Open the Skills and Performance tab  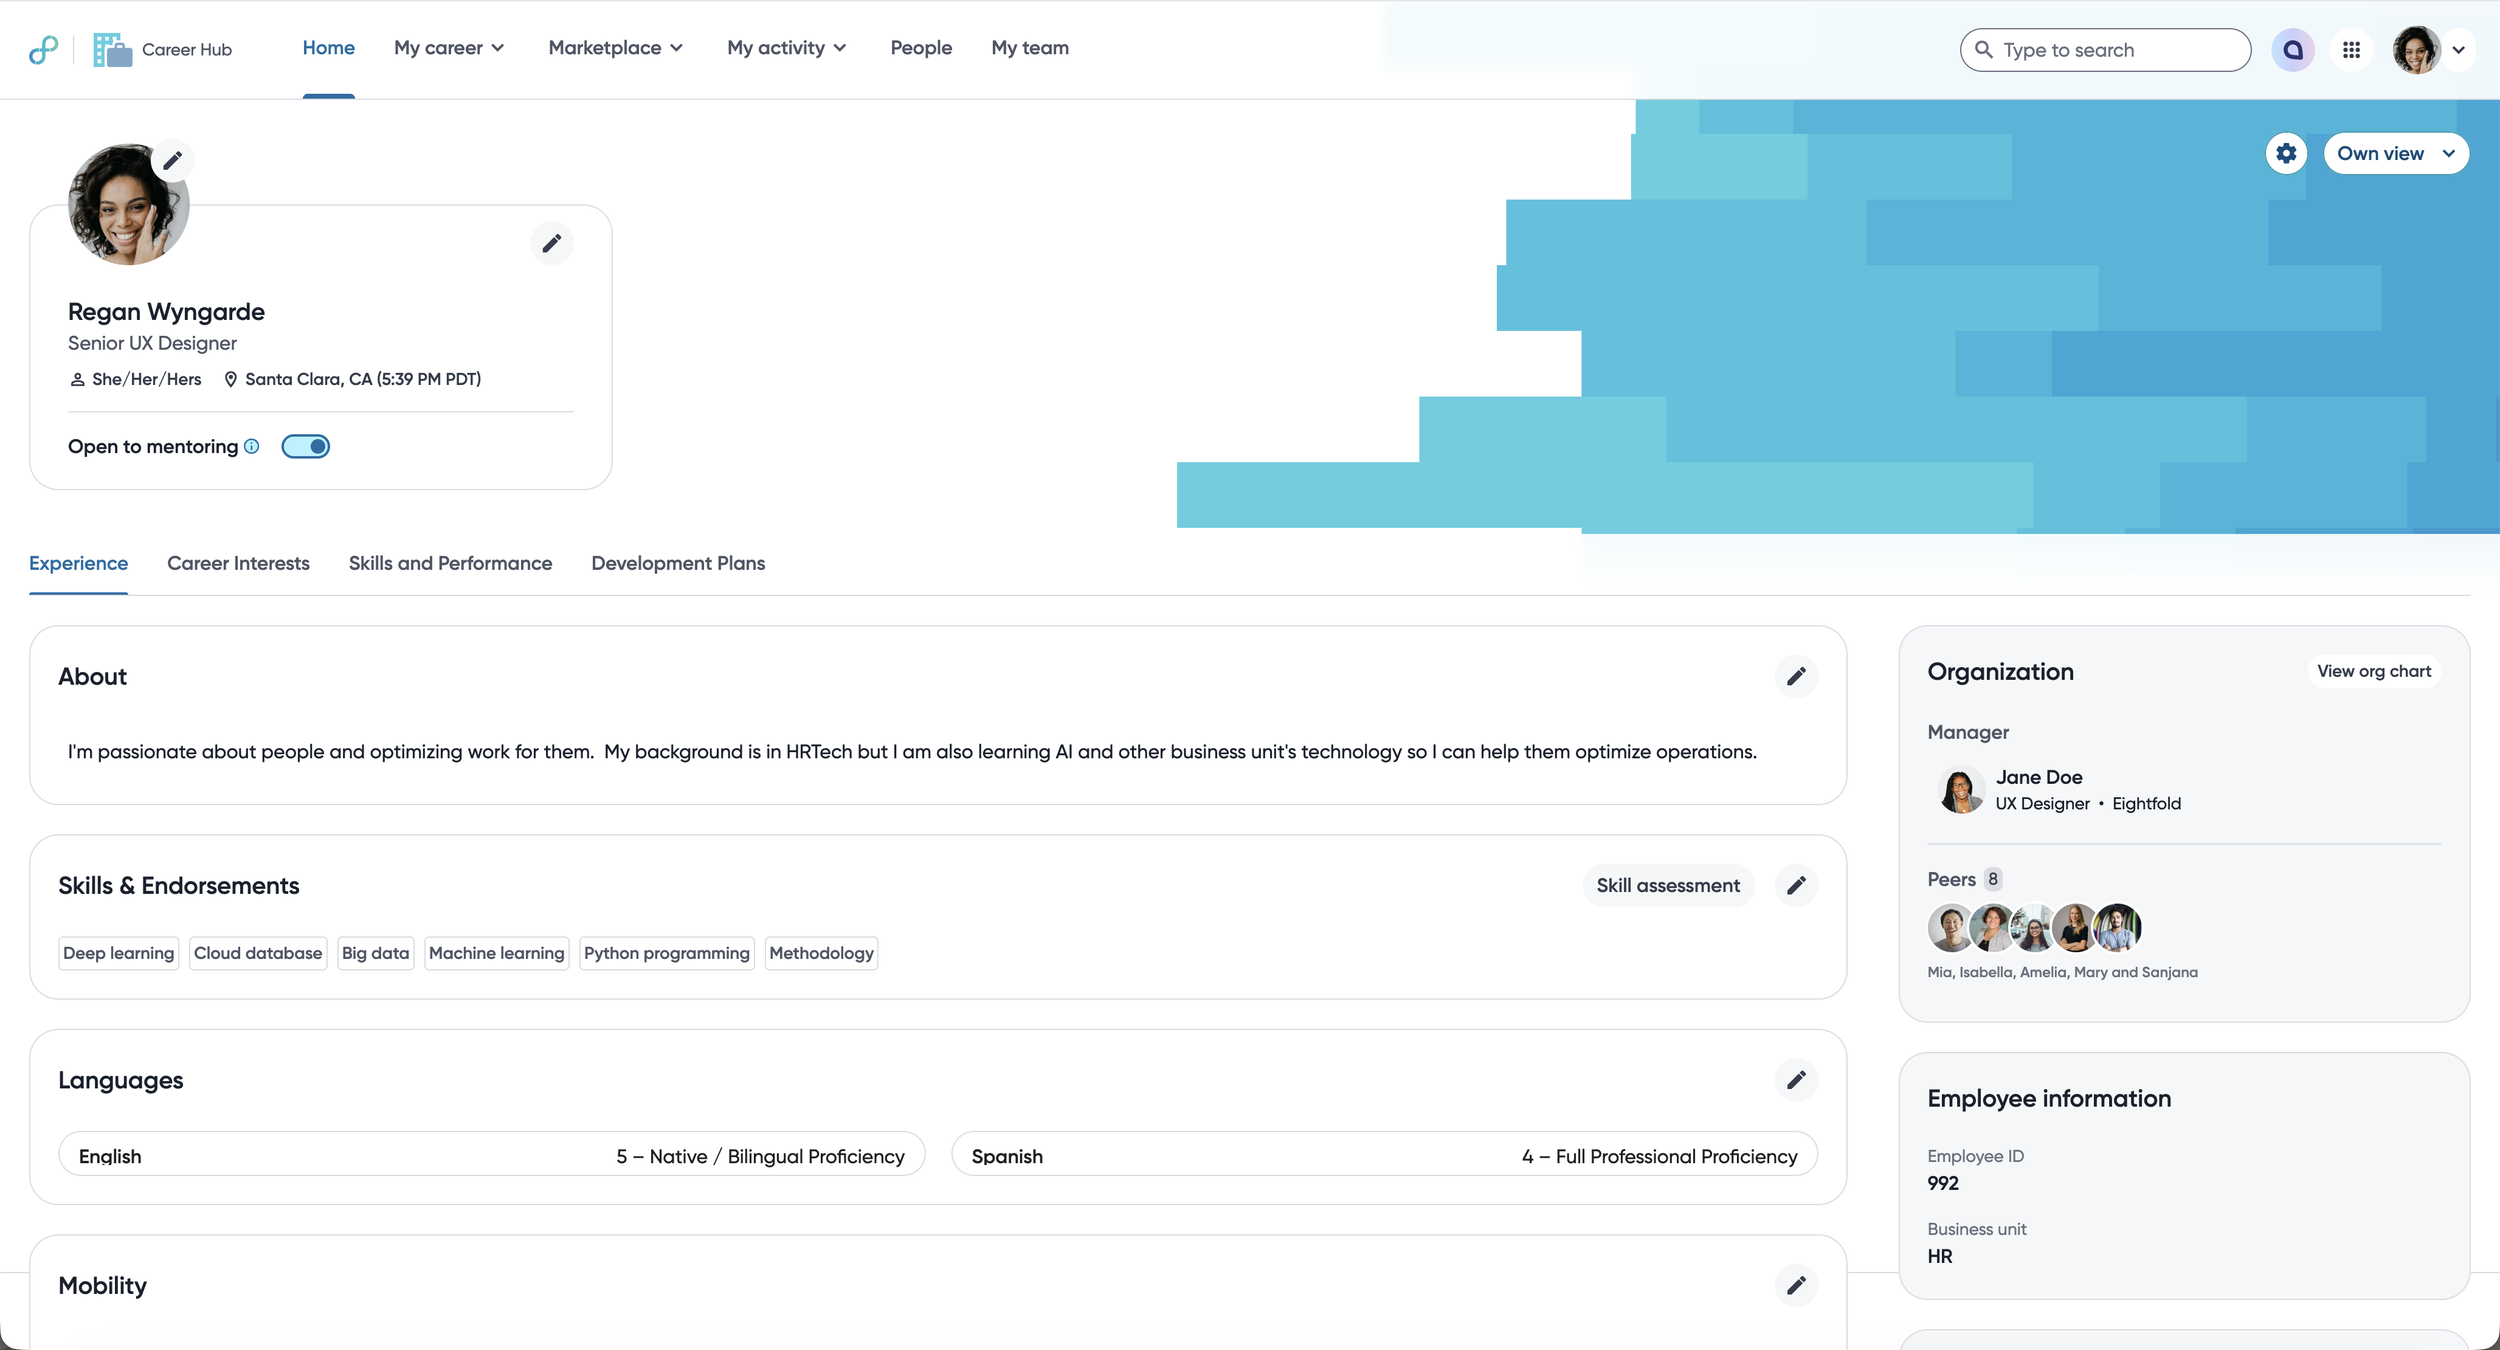pos(450,563)
